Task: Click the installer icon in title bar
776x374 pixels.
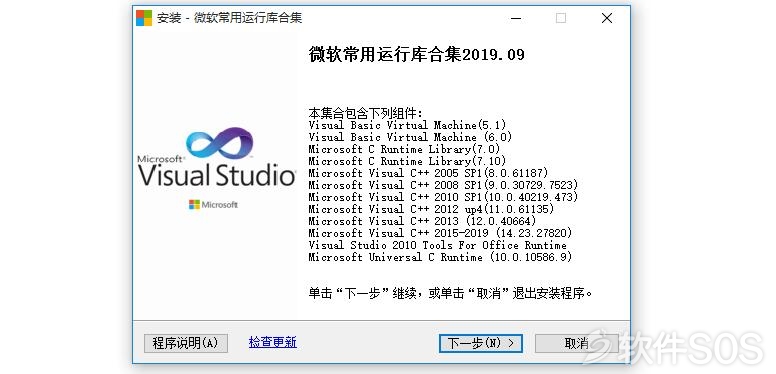Action: click(144, 18)
